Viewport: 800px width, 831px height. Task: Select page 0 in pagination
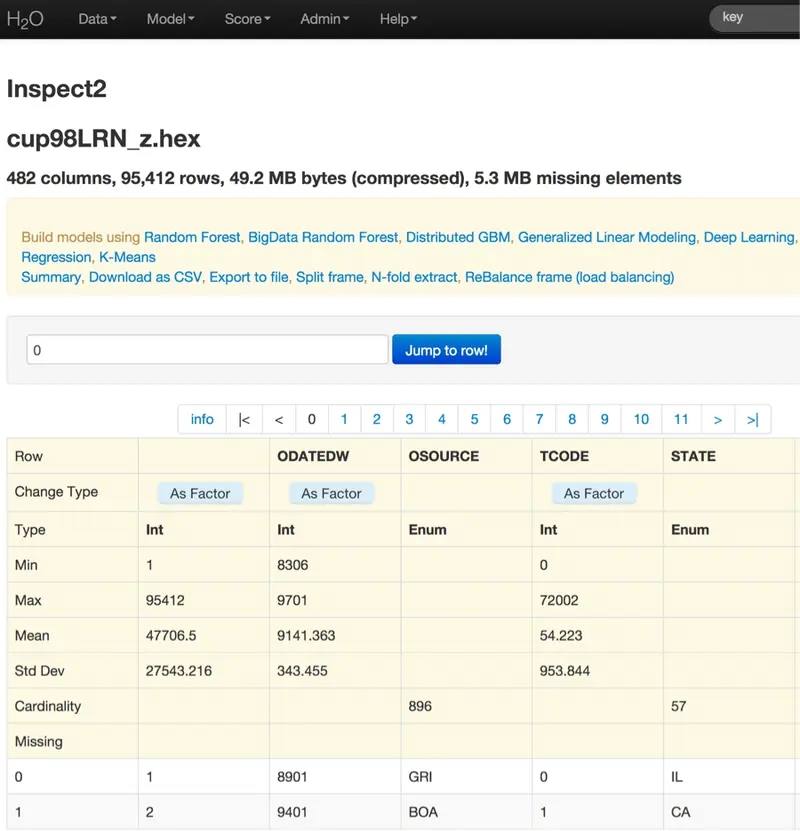click(312, 419)
